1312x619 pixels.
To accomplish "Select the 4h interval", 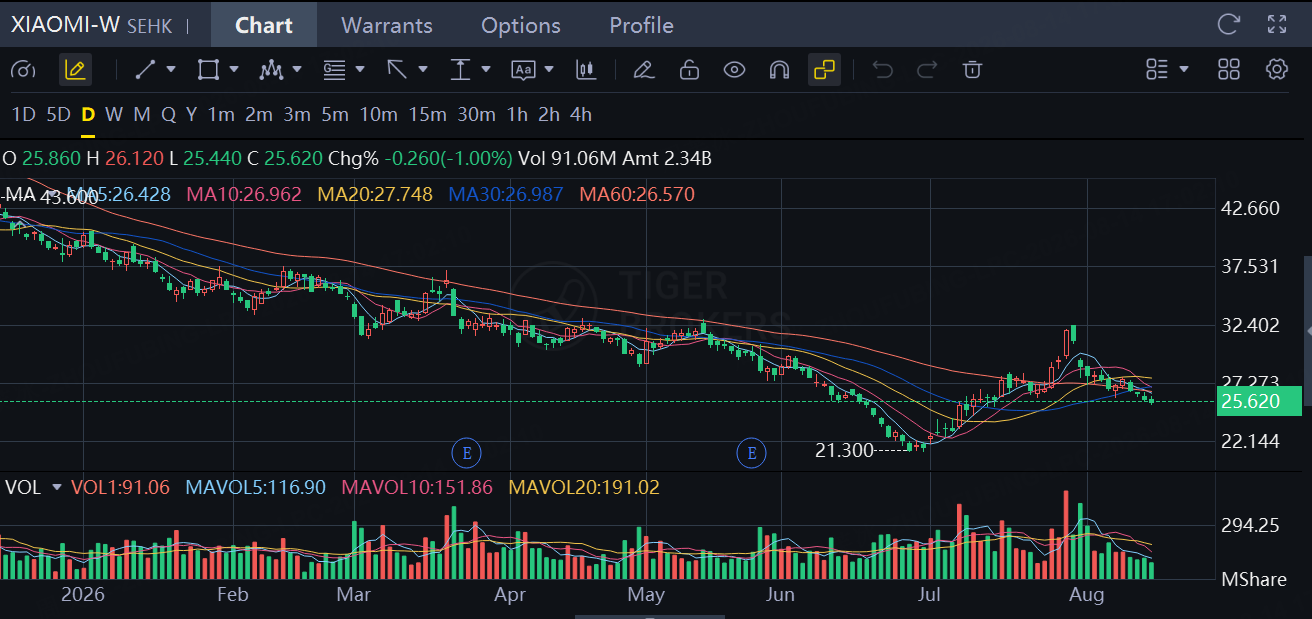I will click(581, 115).
